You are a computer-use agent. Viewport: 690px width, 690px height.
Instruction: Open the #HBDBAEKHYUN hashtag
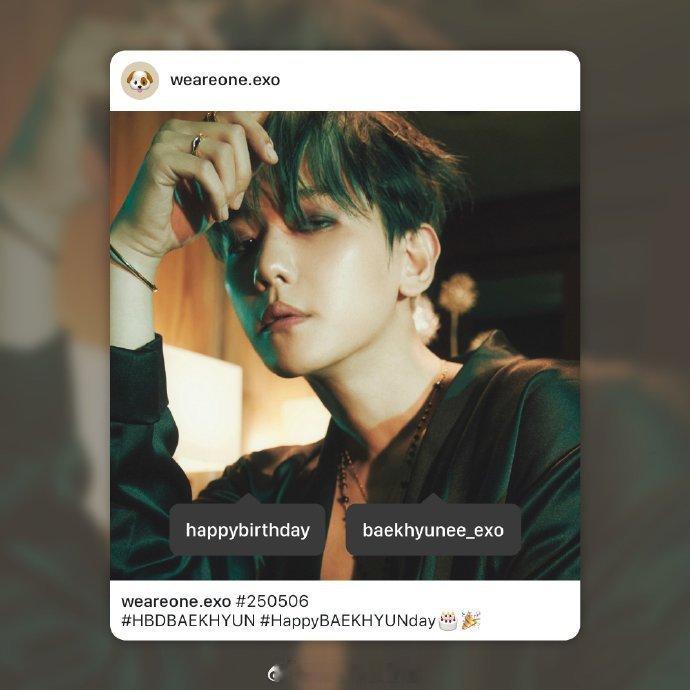[188, 621]
